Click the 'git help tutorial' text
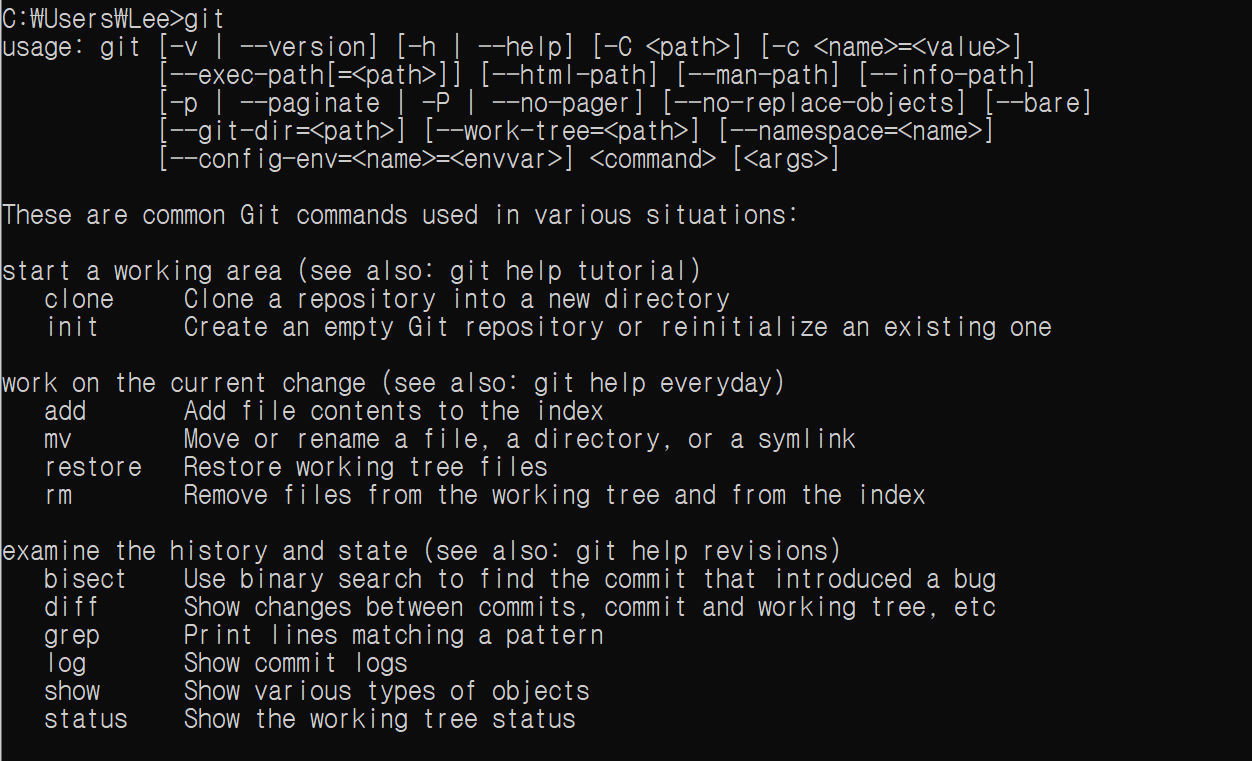 [x=568, y=271]
